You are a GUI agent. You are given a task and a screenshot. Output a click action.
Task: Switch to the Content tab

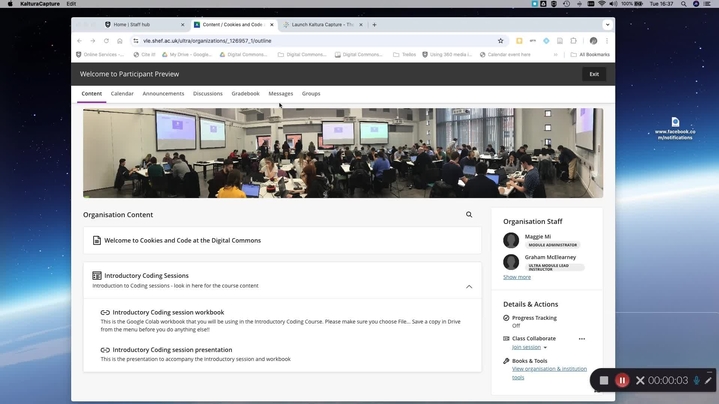92,94
